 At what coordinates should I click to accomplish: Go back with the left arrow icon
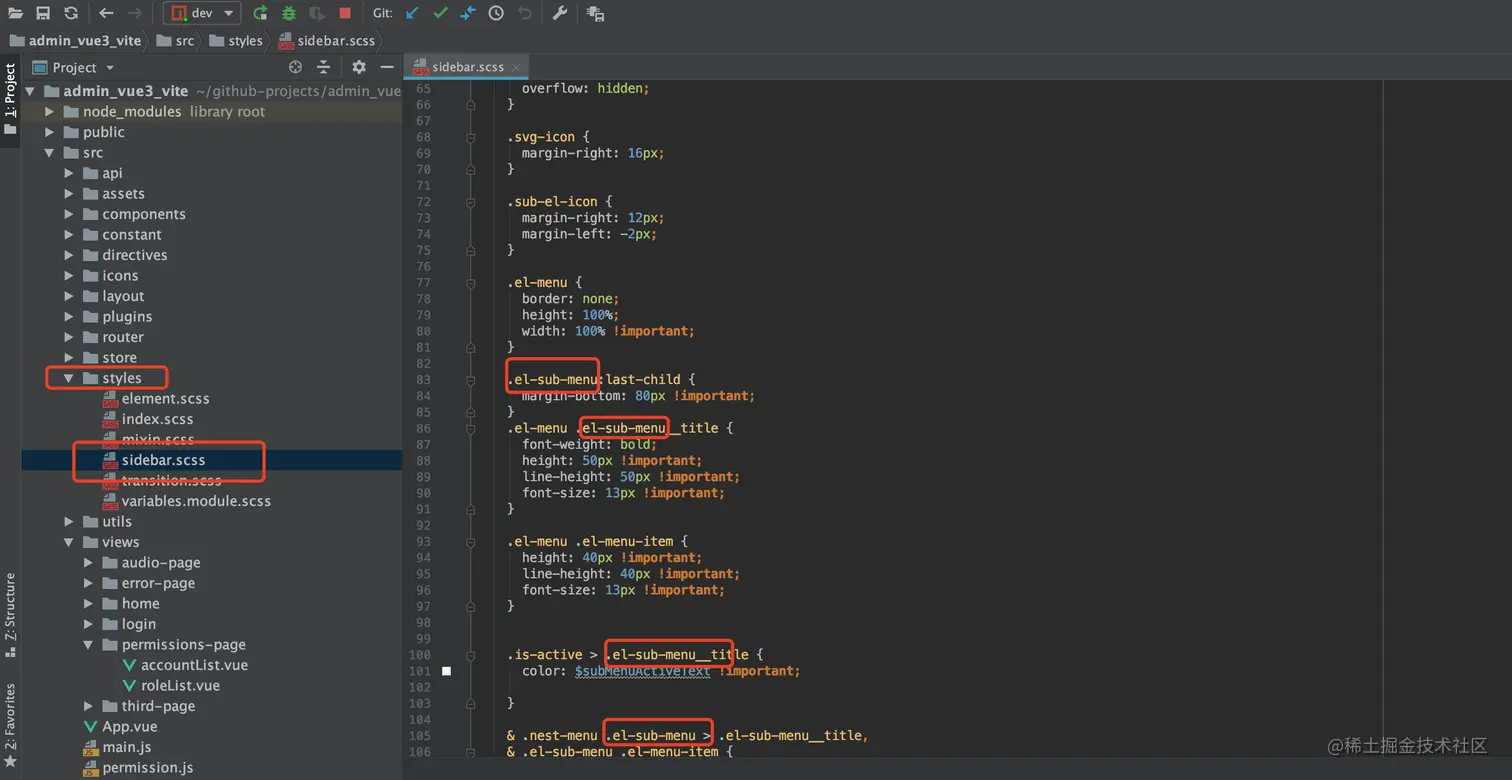(x=106, y=13)
